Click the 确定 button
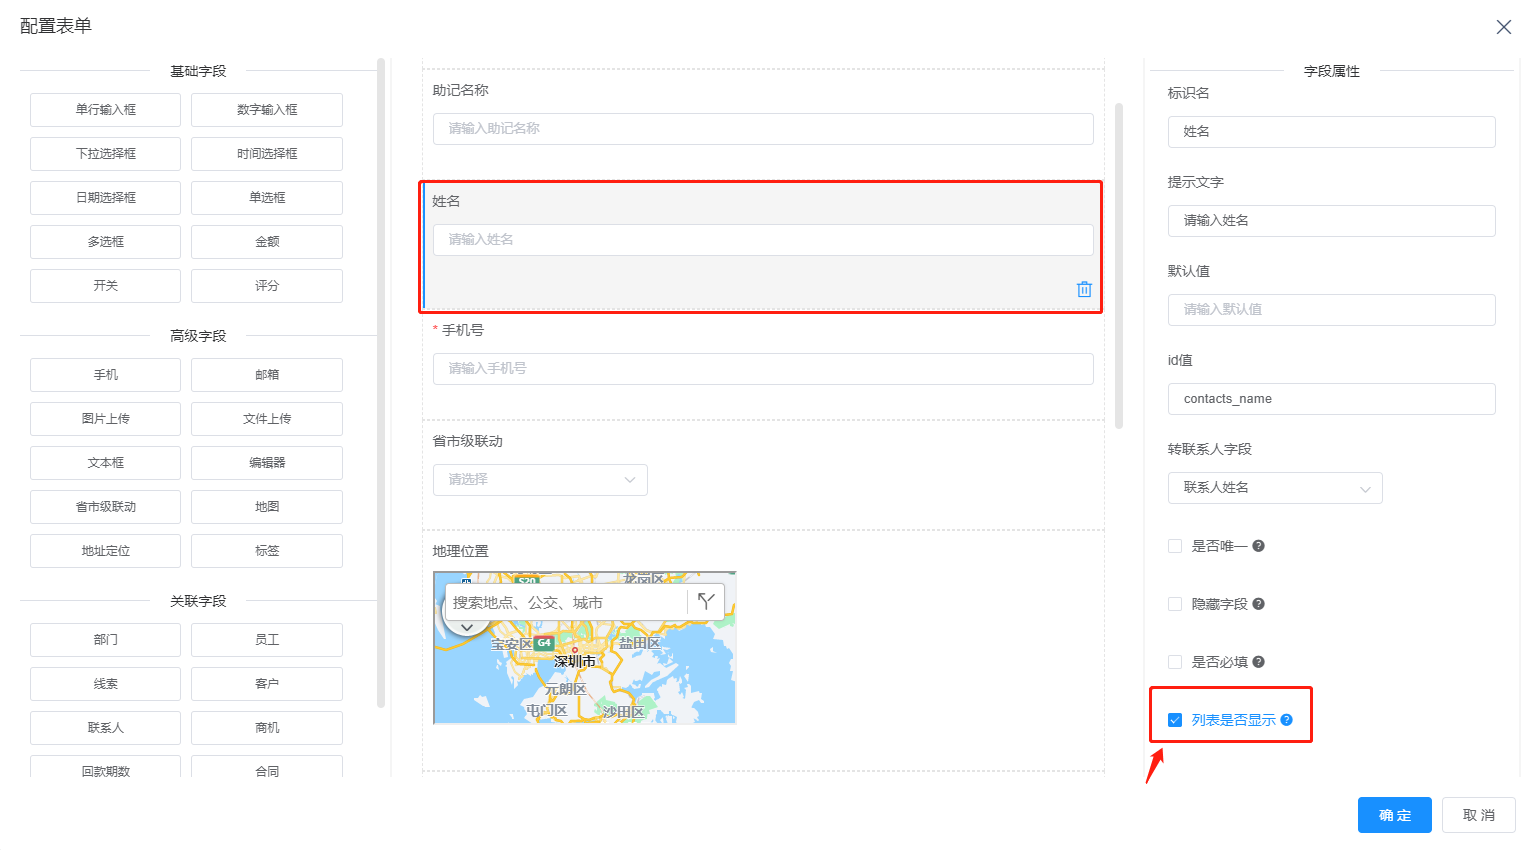The image size is (1532, 850). tap(1394, 815)
